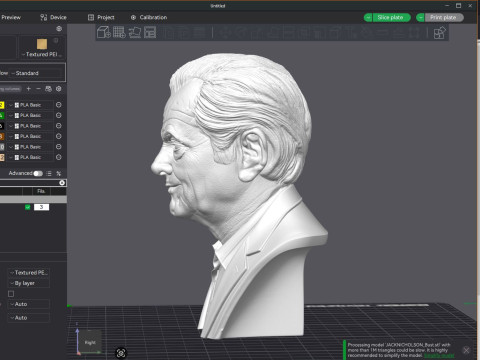Toggle the Advanced settings switch
Image resolution: width=480 pixels, height=360 pixels.
[38, 173]
